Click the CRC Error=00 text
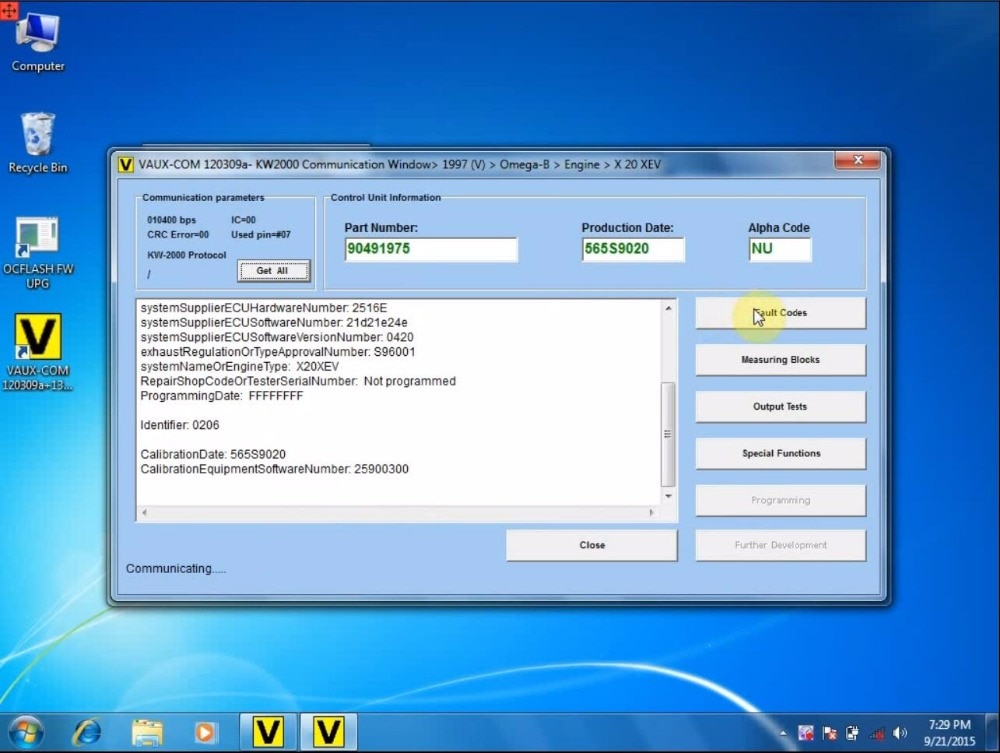 [x=178, y=235]
